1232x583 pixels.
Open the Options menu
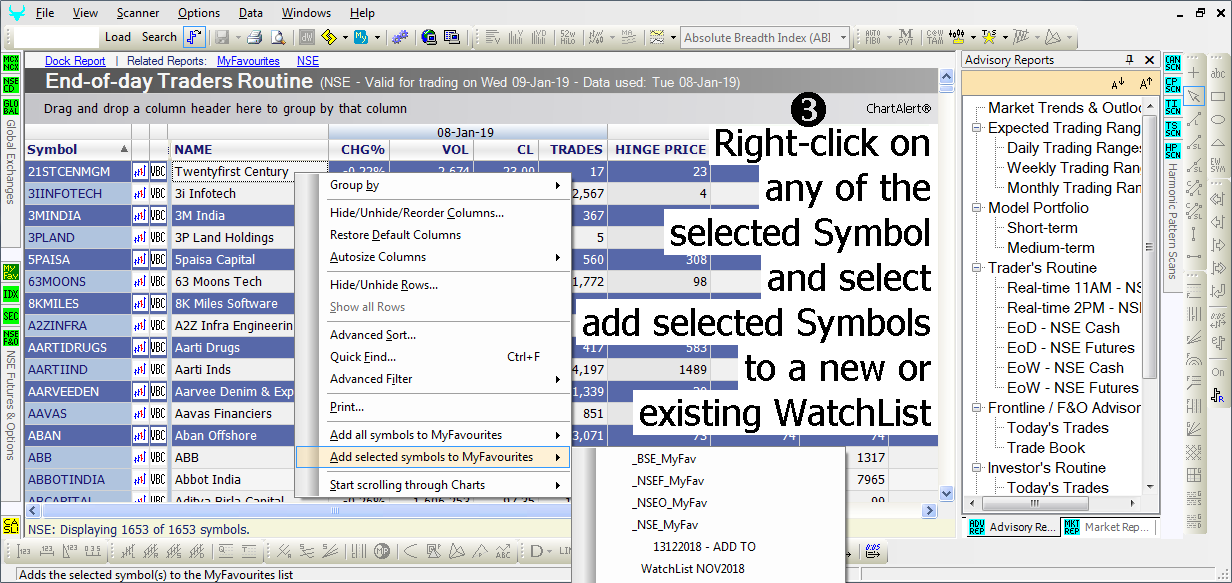[199, 13]
